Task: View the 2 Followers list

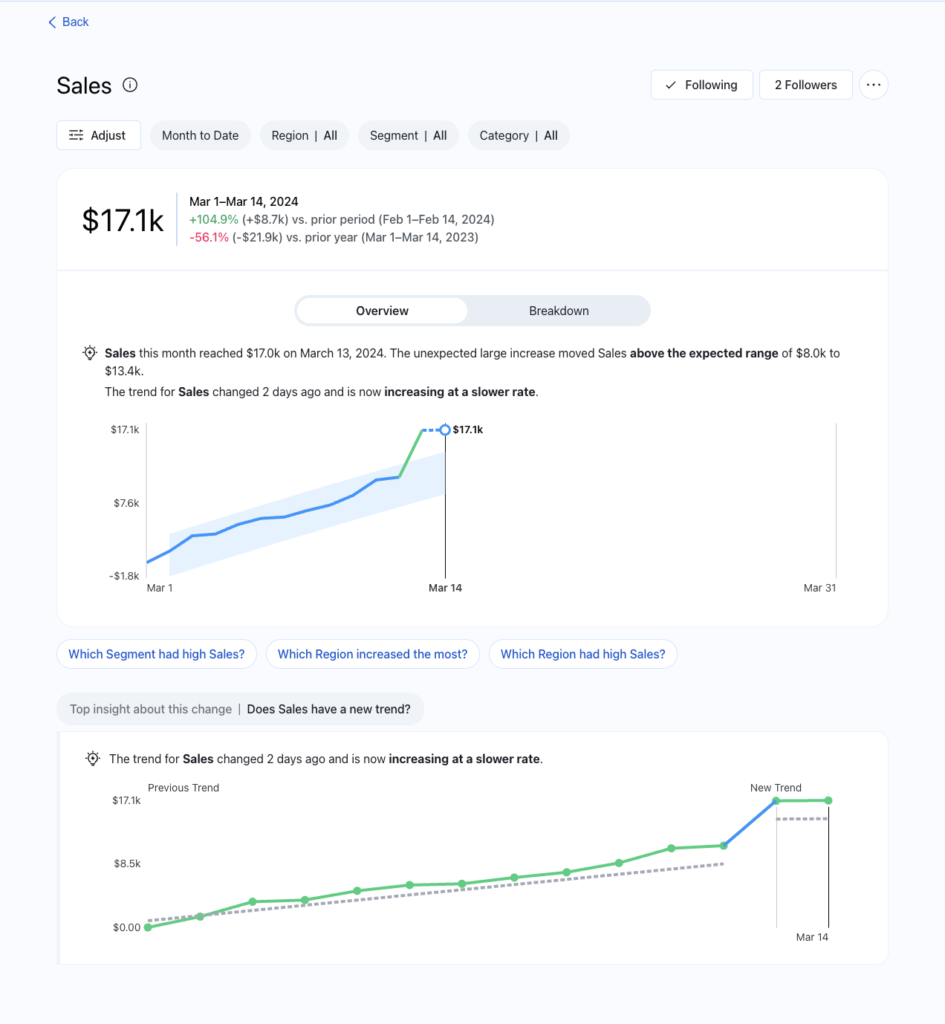Action: point(805,85)
